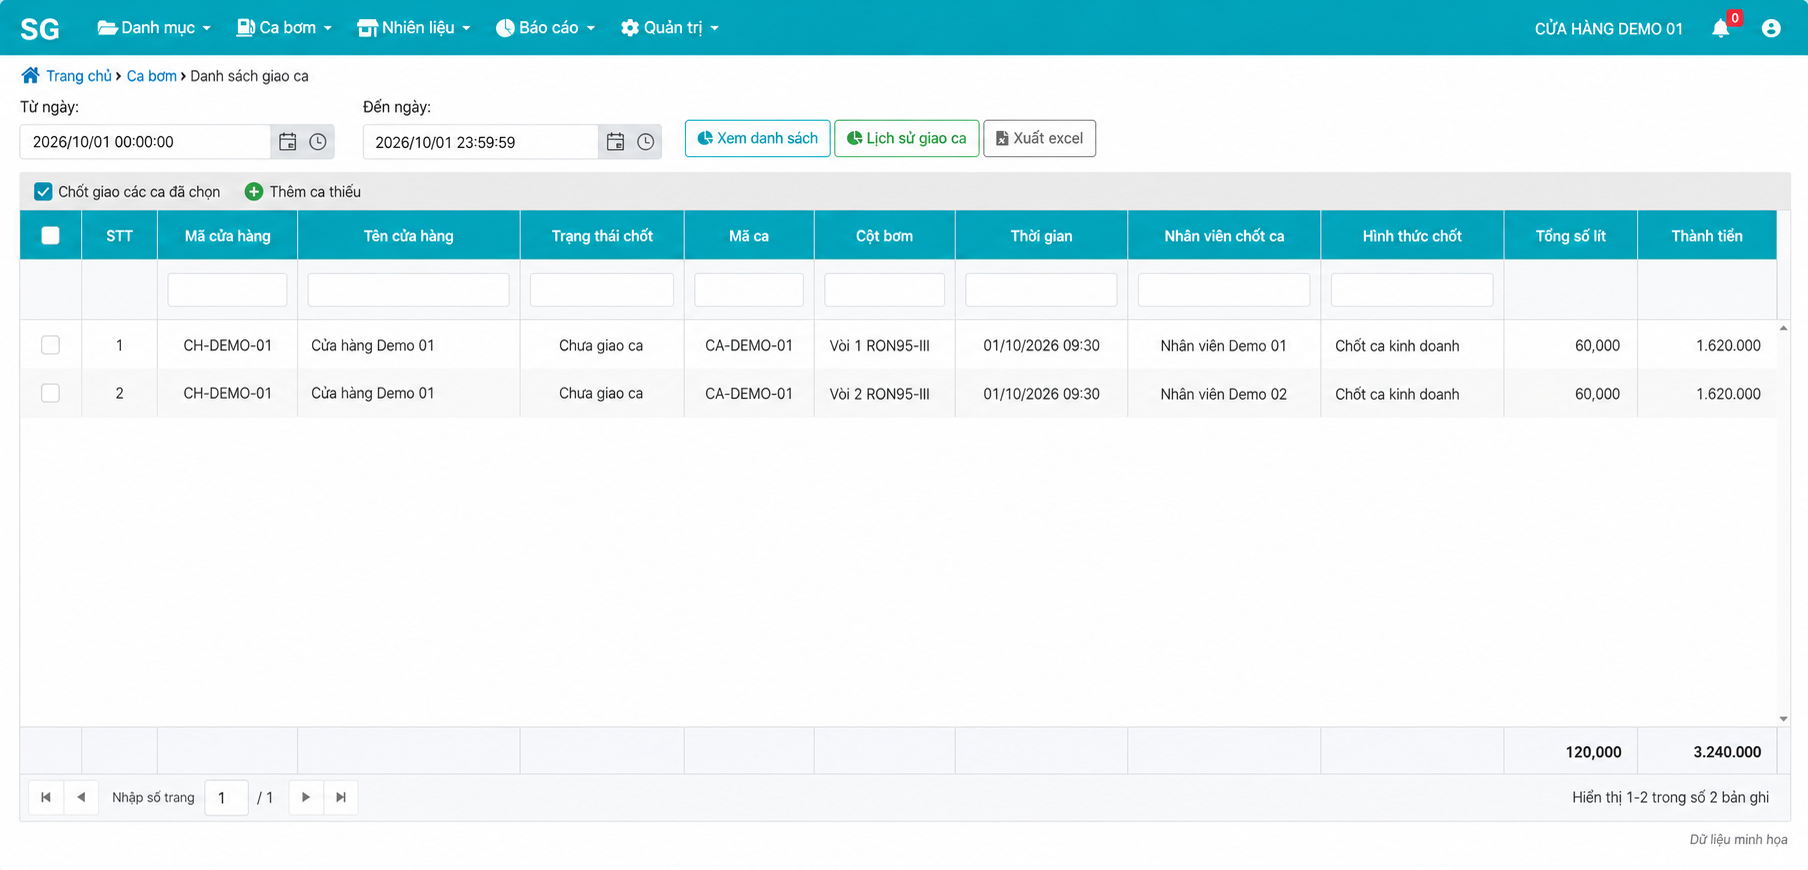Sort by Thời gian column header
Image resolution: width=1808 pixels, height=870 pixels.
1041,236
